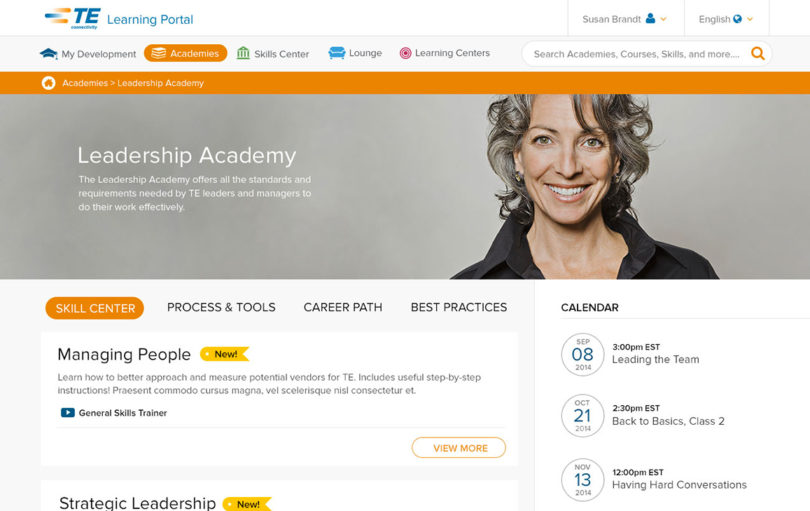Click the Academies breadcrumb link
This screenshot has height=511, width=810.
[85, 83]
